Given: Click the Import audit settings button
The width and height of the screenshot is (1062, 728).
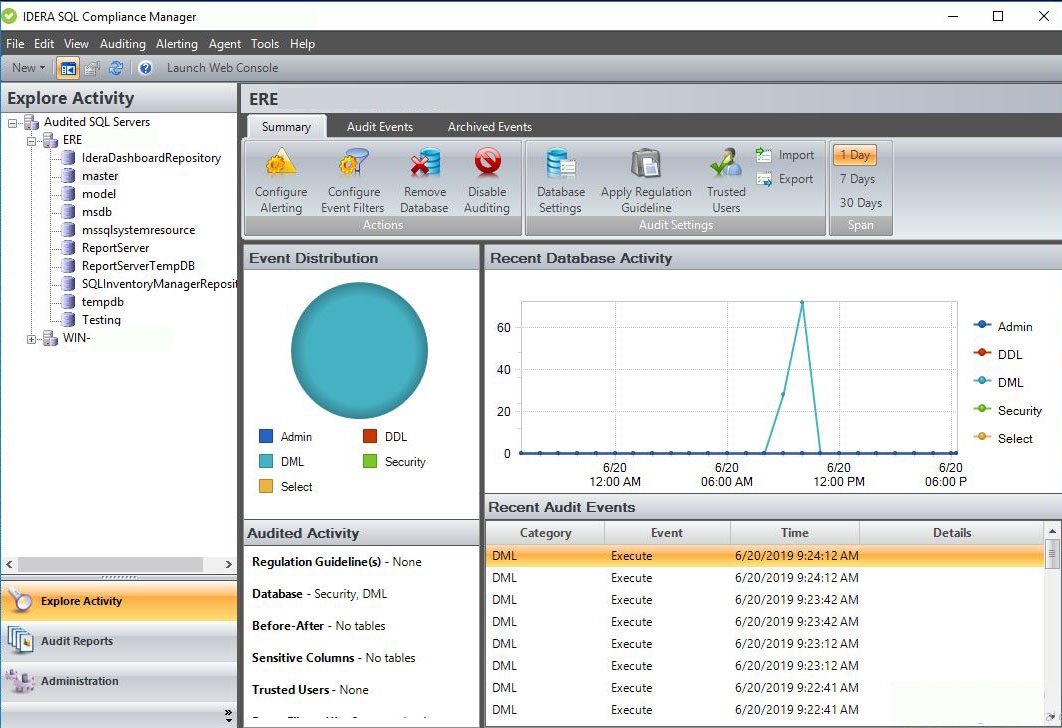Looking at the screenshot, I should 785,155.
